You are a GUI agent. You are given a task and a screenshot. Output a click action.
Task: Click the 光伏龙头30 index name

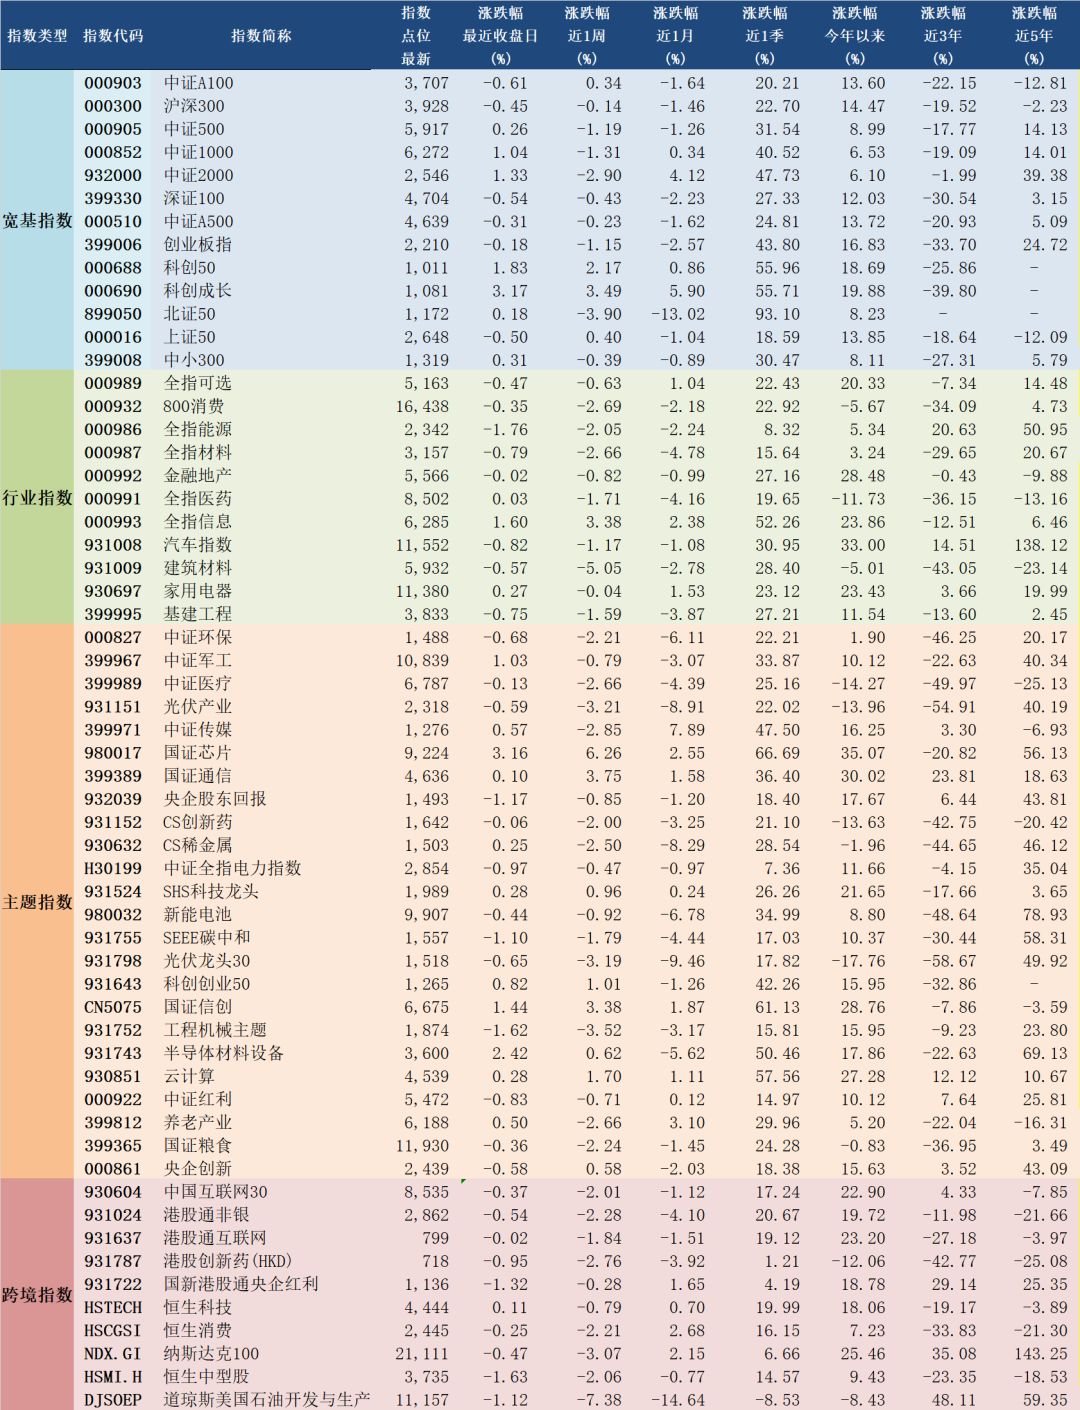click(207, 961)
